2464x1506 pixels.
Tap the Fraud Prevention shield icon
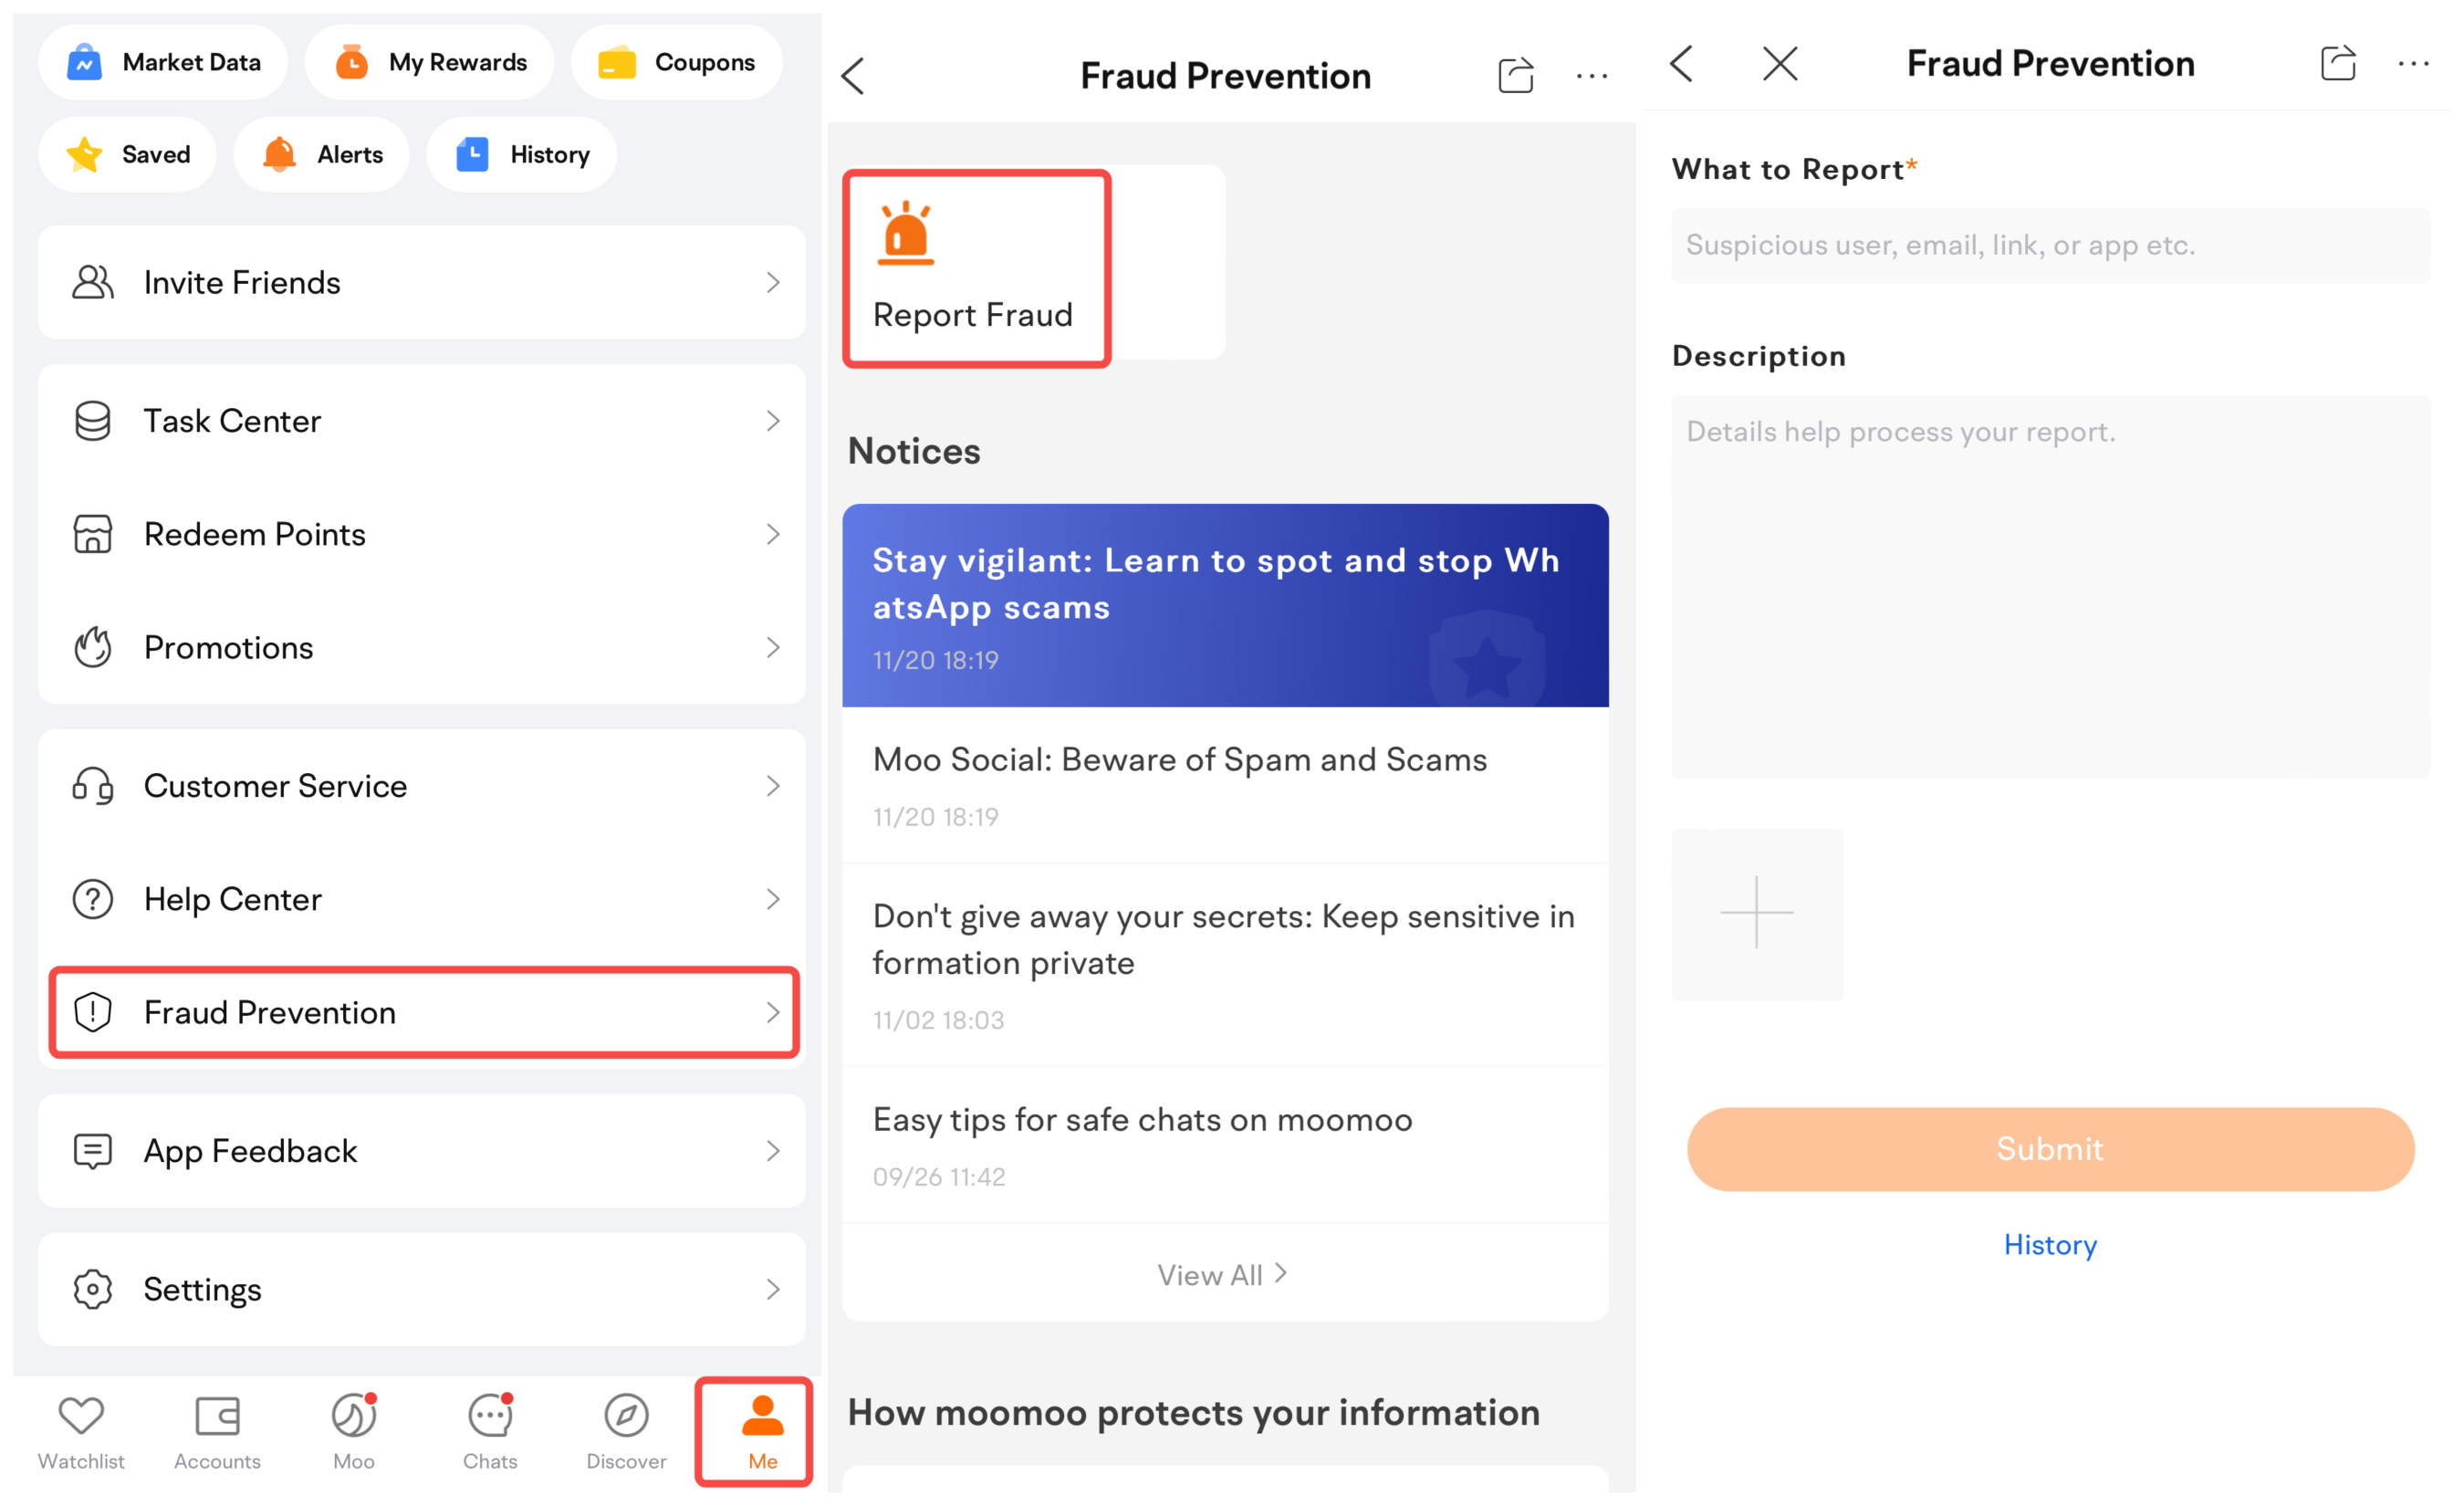(93, 1011)
